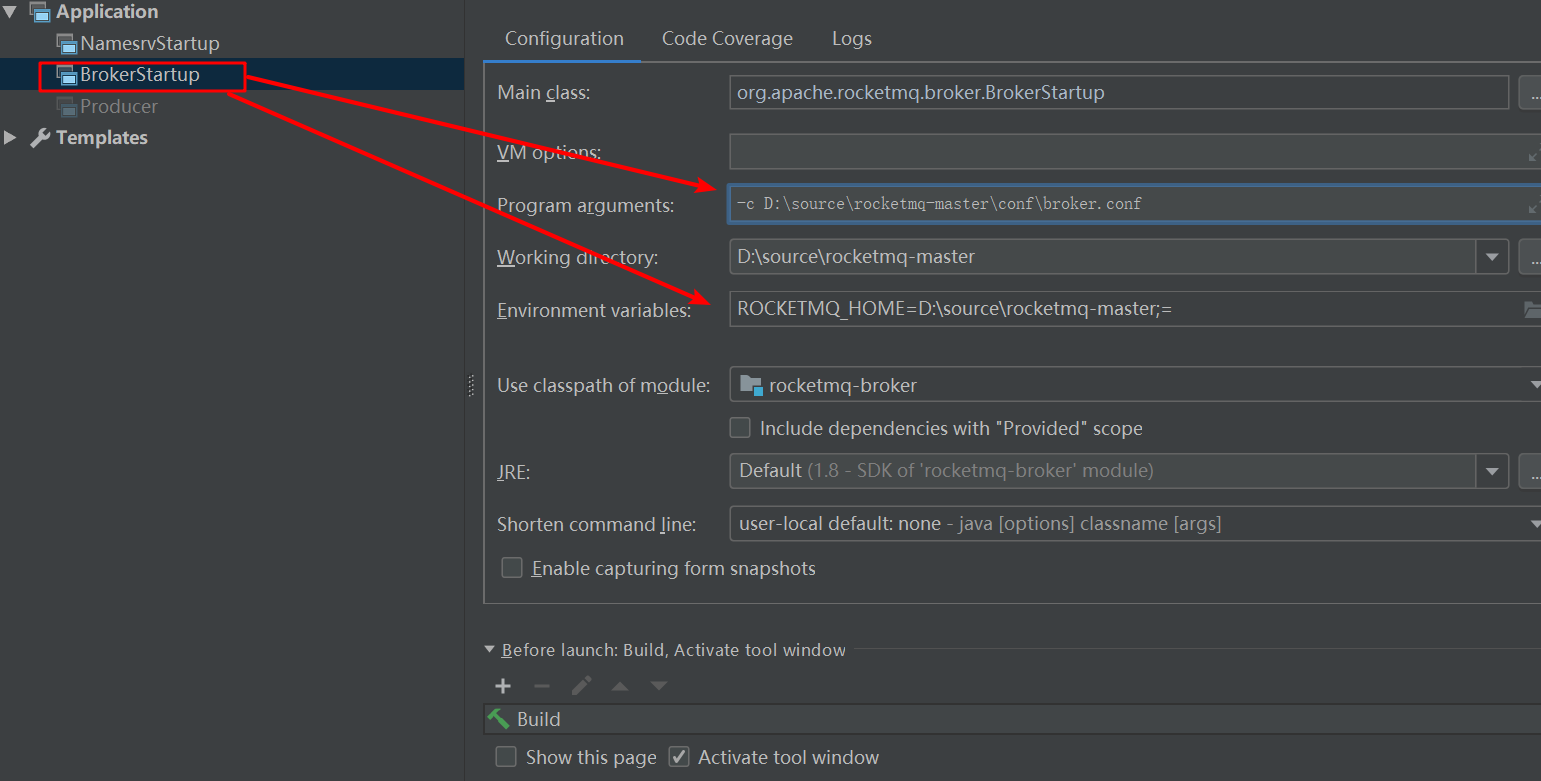This screenshot has height=781, width=1541.
Task: Expand the Templates tree node
Action: [x=10, y=138]
